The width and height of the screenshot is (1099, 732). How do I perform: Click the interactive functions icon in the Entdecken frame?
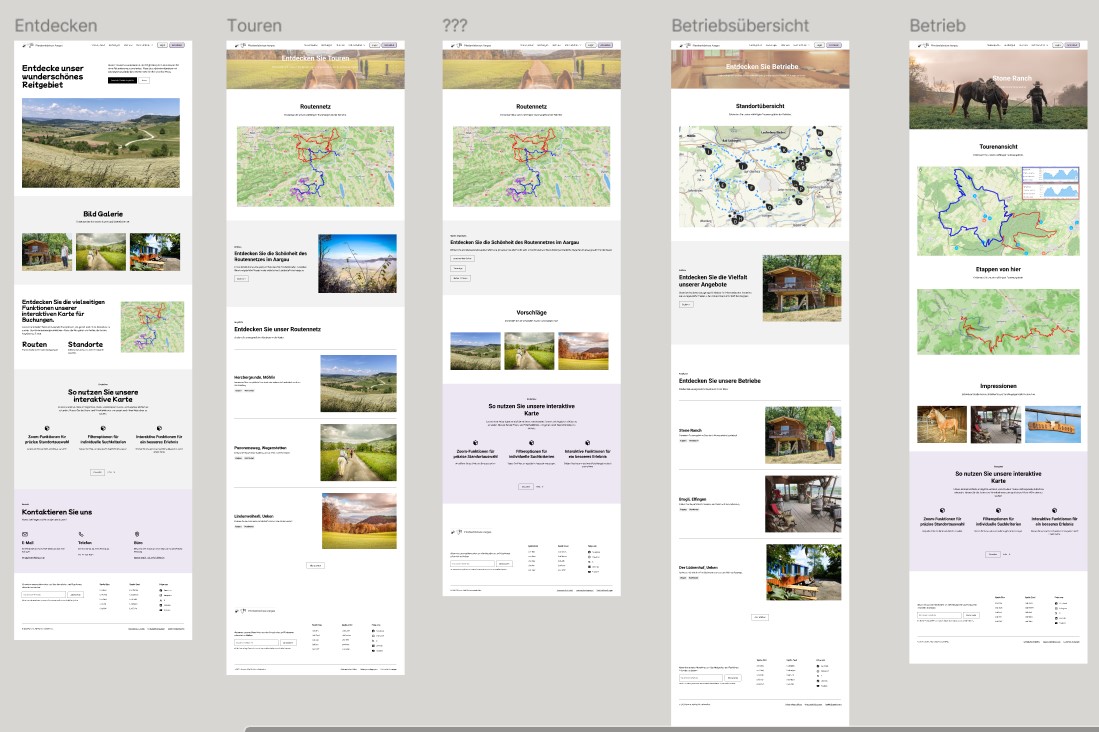coord(158,428)
